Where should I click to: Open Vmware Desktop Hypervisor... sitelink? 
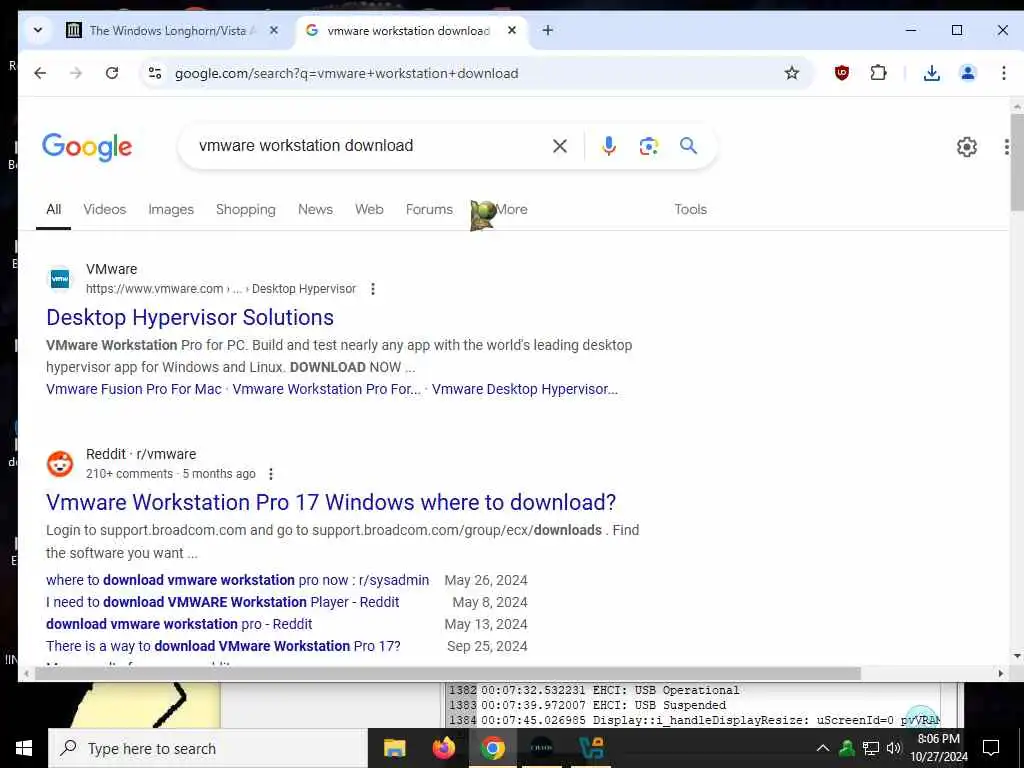(x=524, y=389)
